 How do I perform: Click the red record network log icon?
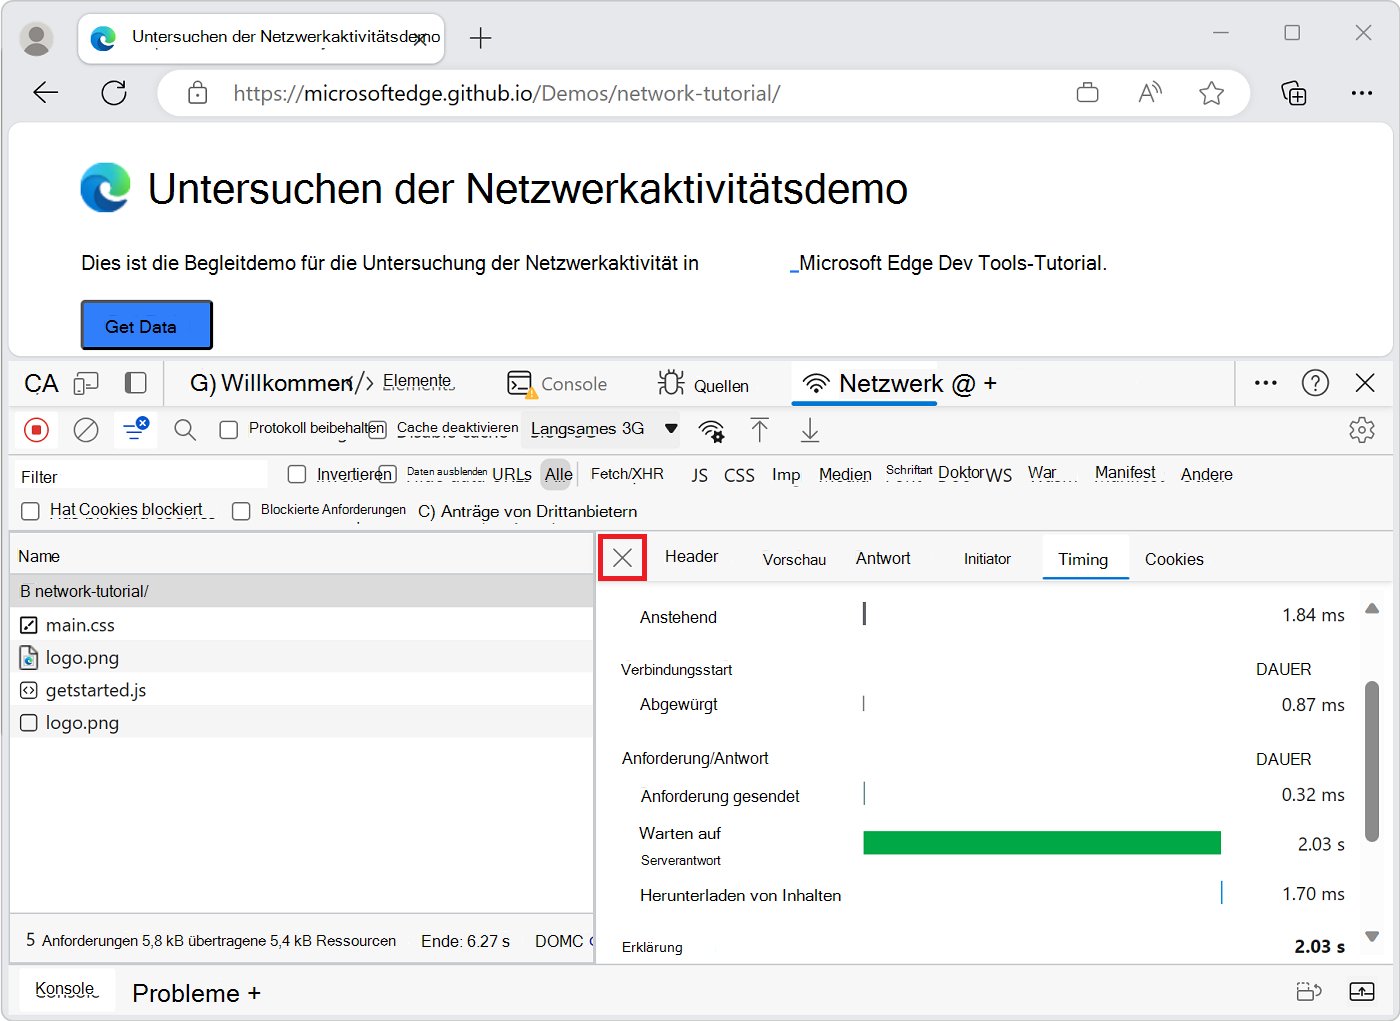(x=37, y=430)
